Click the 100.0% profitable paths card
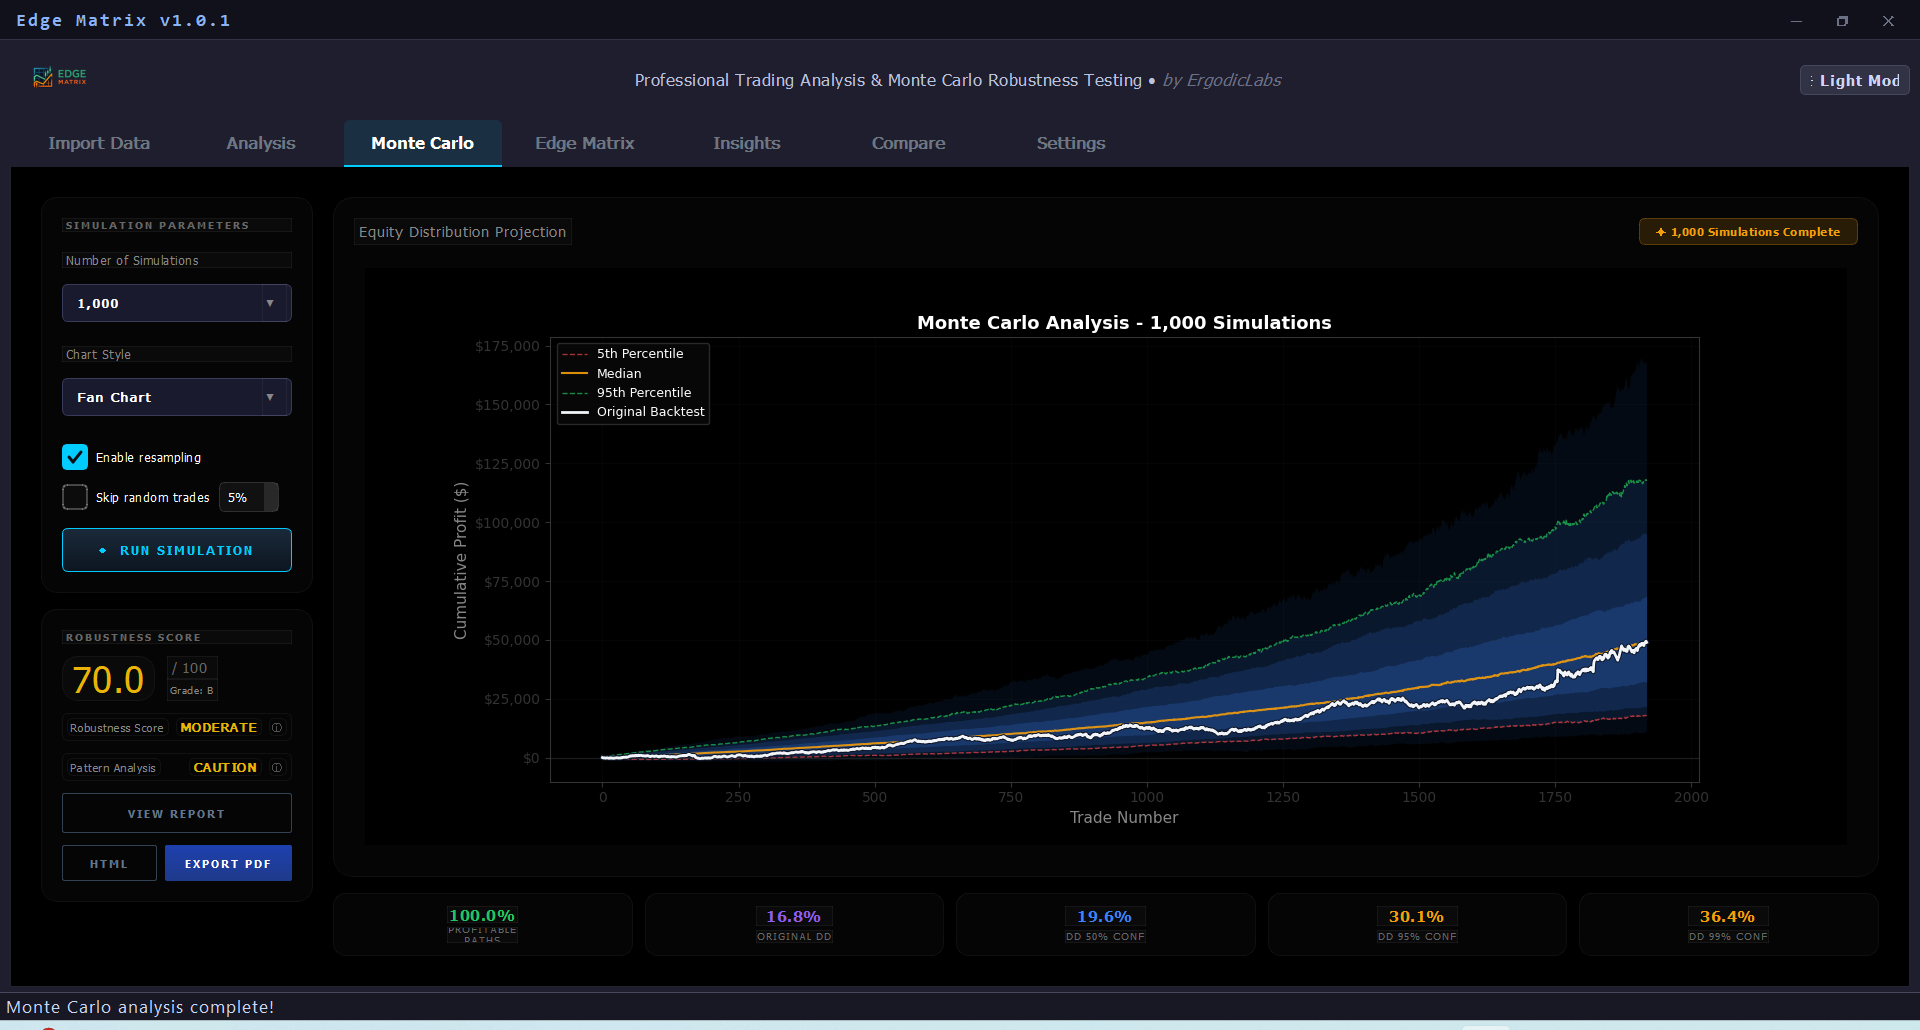The width and height of the screenshot is (1920, 1030). [x=483, y=924]
